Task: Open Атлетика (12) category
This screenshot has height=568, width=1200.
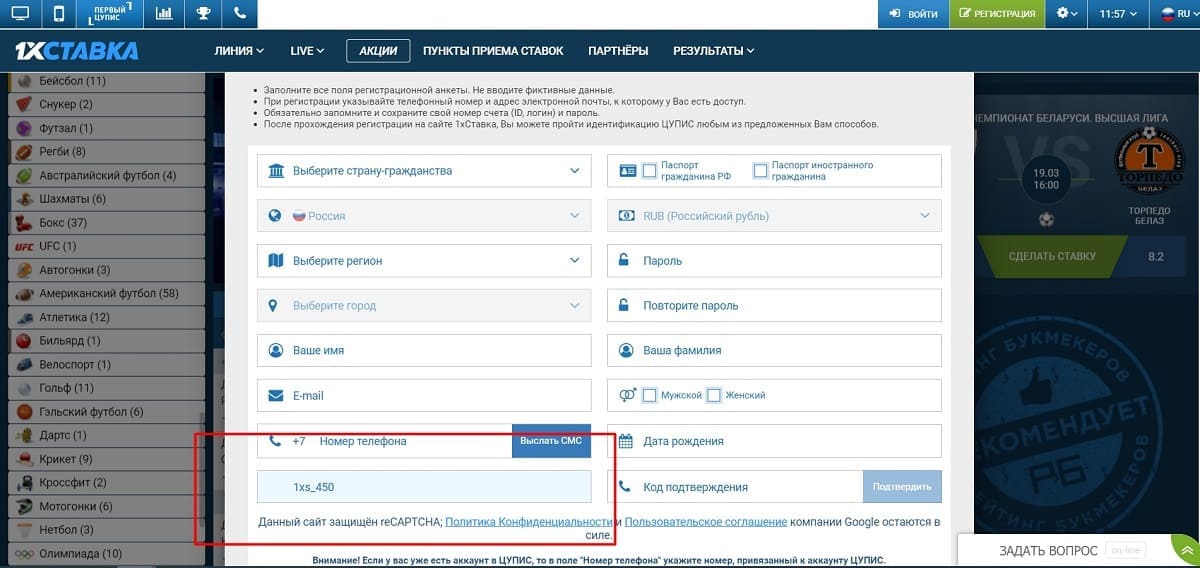Action: pos(104,317)
